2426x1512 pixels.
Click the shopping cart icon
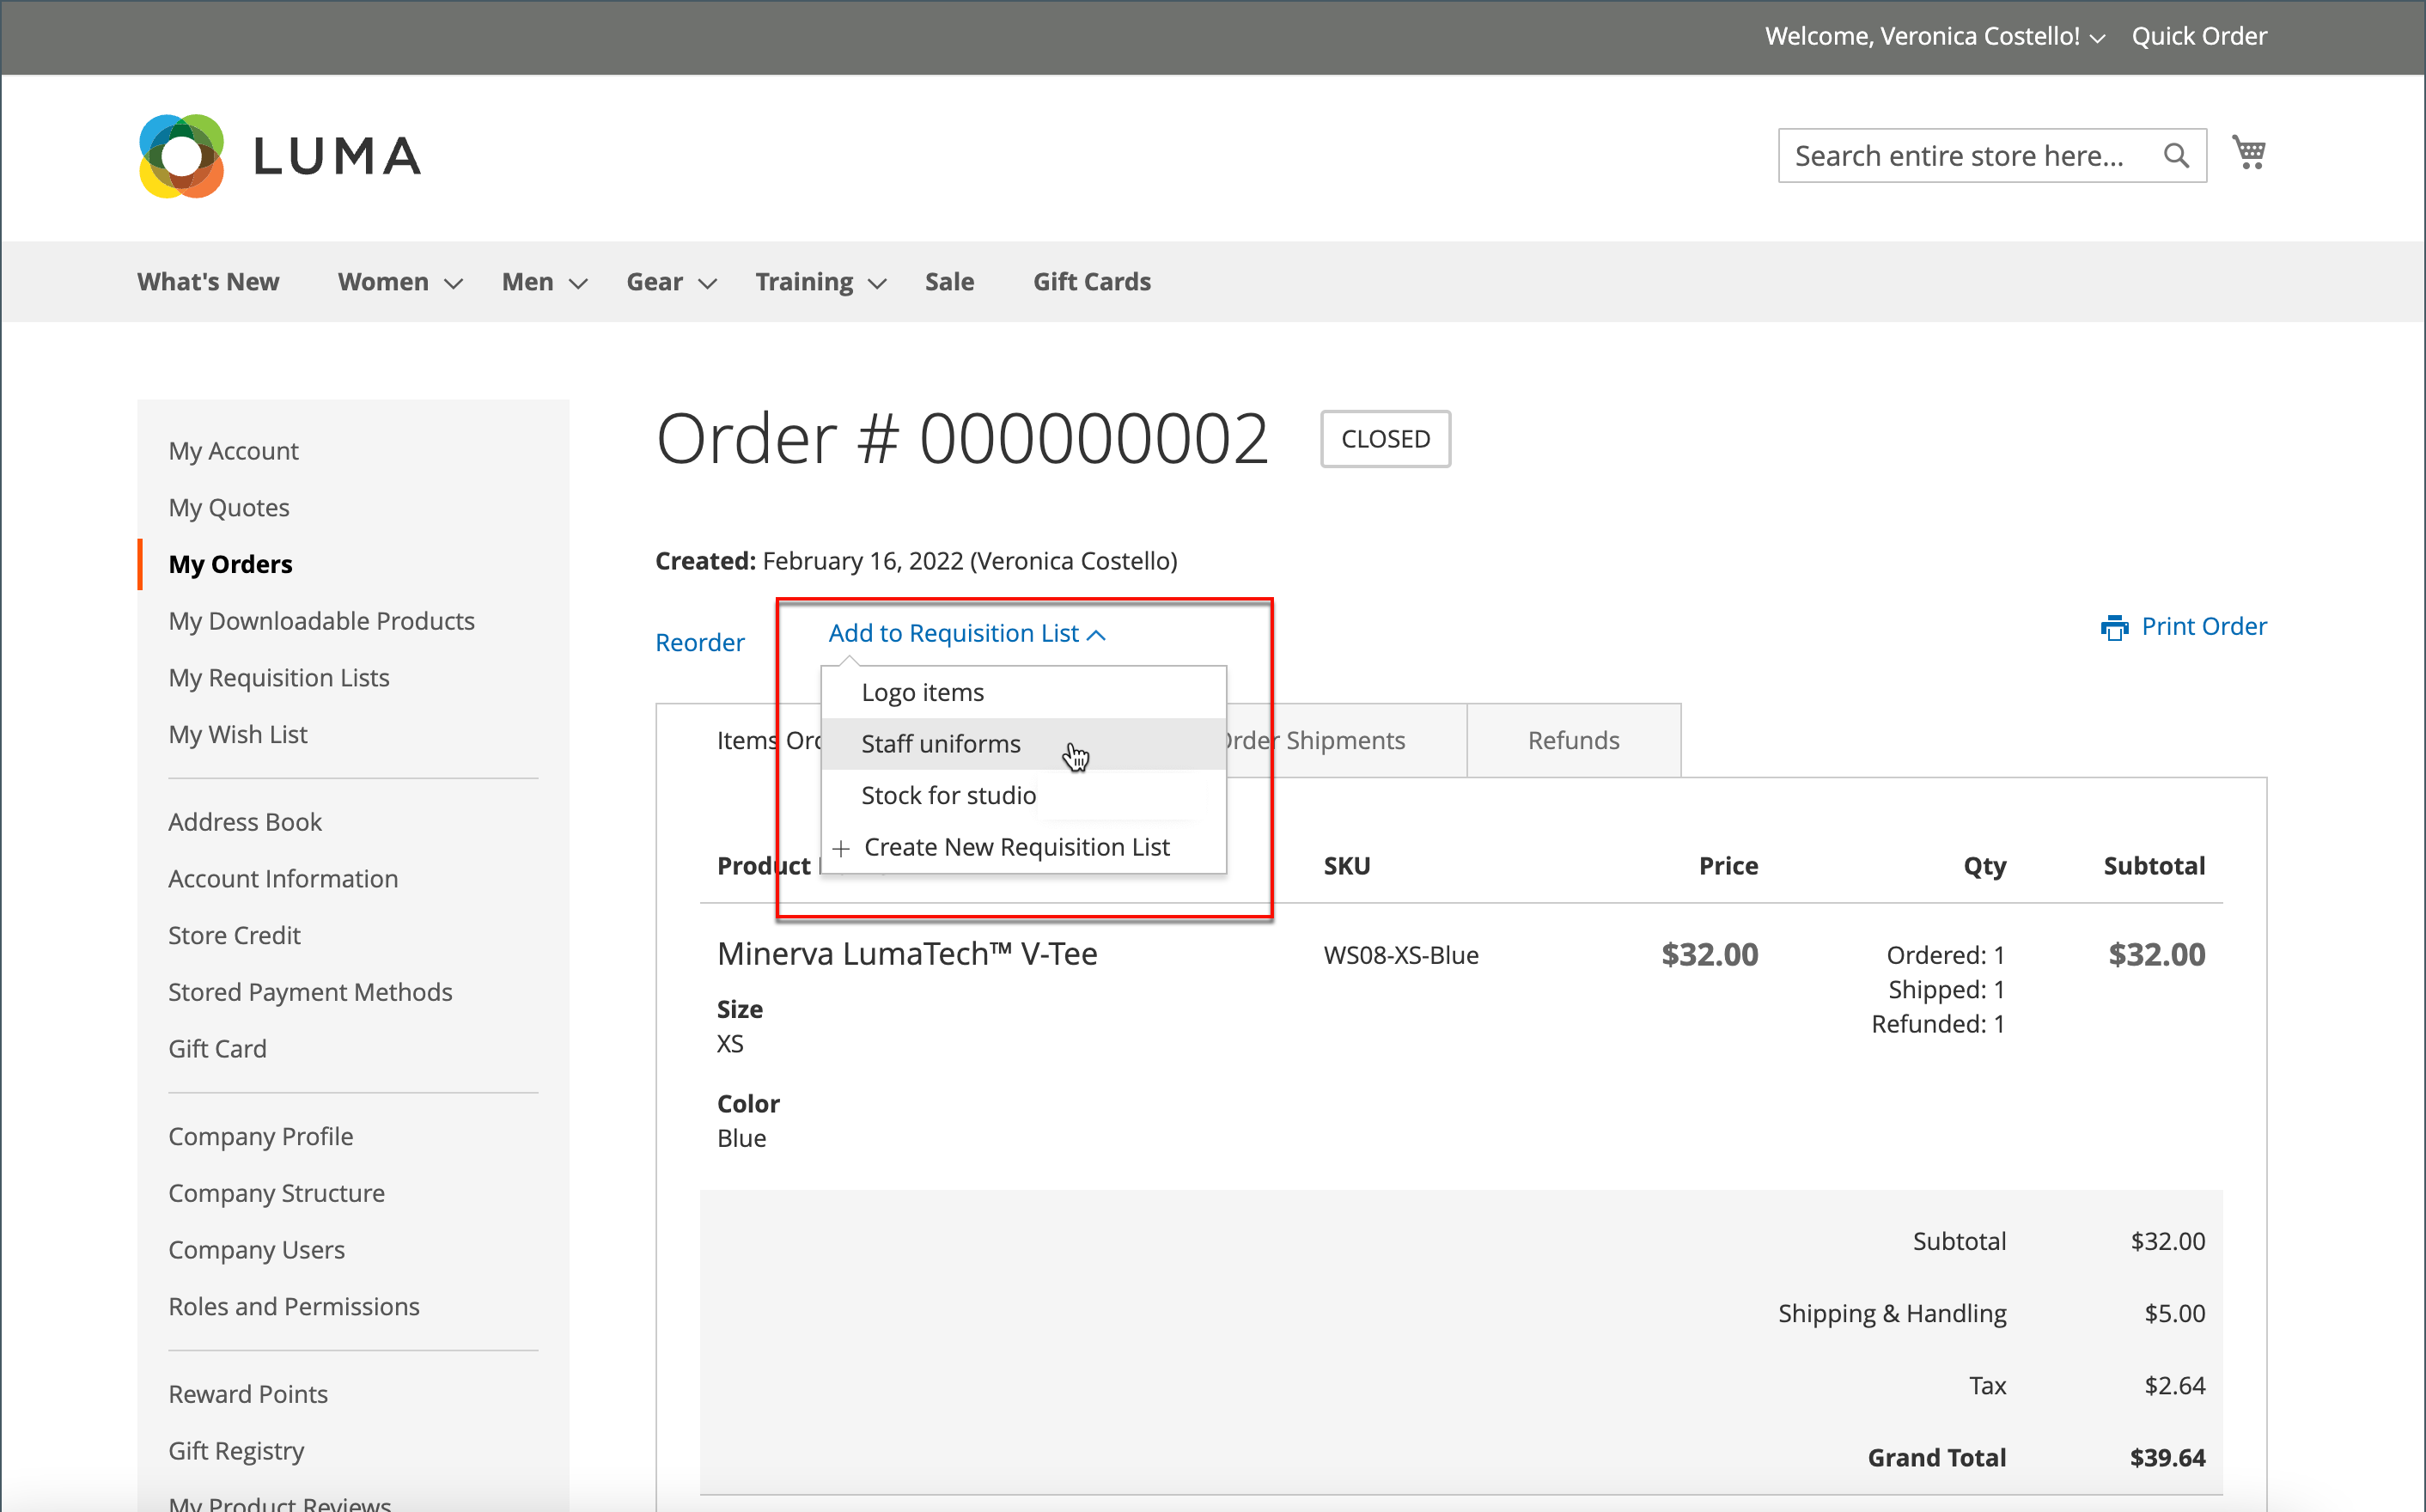(2248, 153)
